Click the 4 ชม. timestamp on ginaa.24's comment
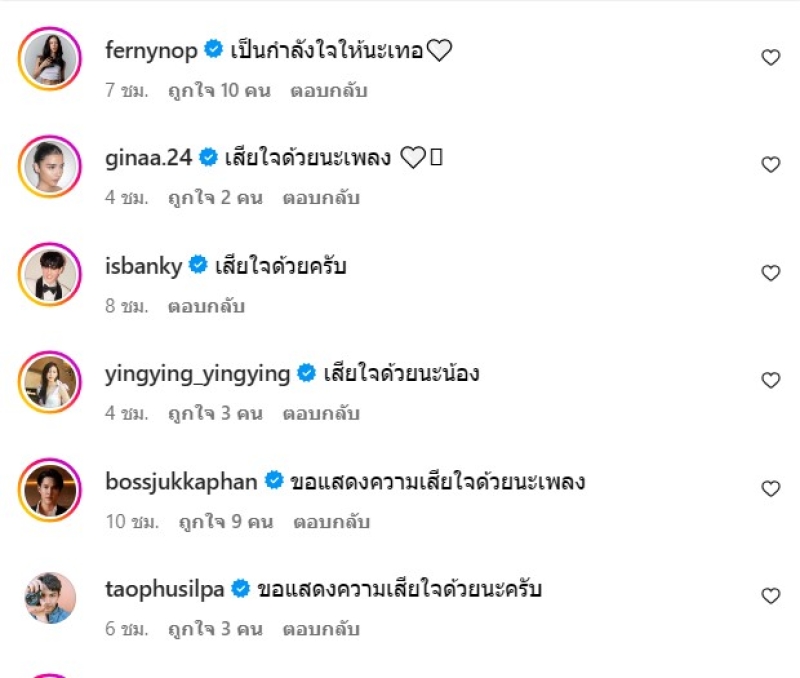The width and height of the screenshot is (800, 678). (x=126, y=198)
